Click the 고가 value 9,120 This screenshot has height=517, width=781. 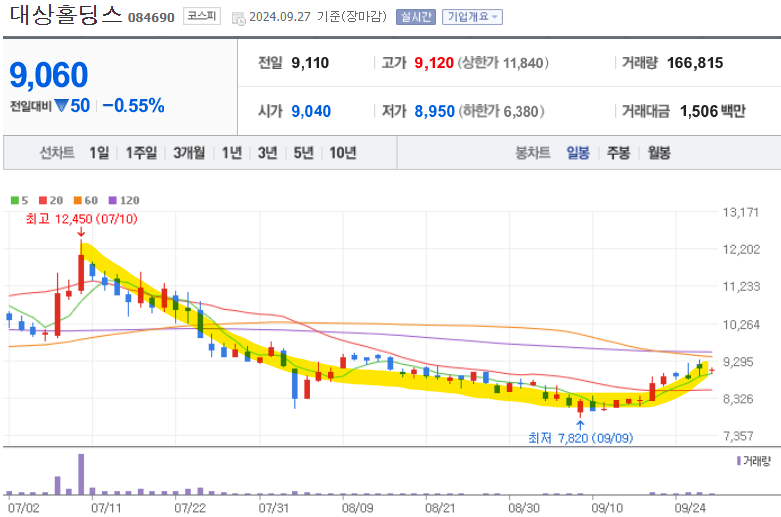tap(434, 63)
